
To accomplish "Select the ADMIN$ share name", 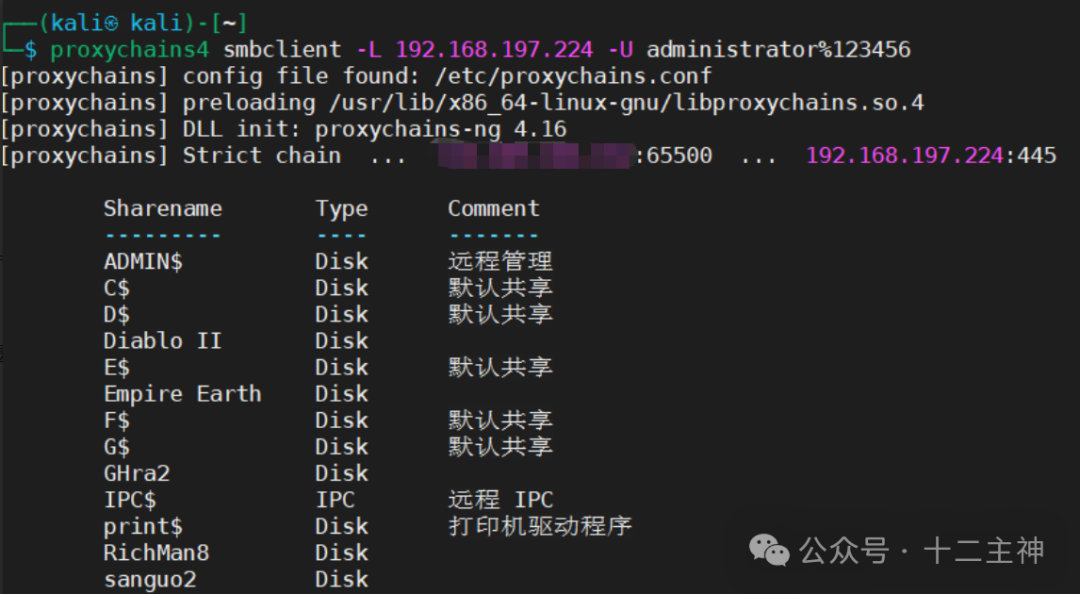I will pos(143,262).
